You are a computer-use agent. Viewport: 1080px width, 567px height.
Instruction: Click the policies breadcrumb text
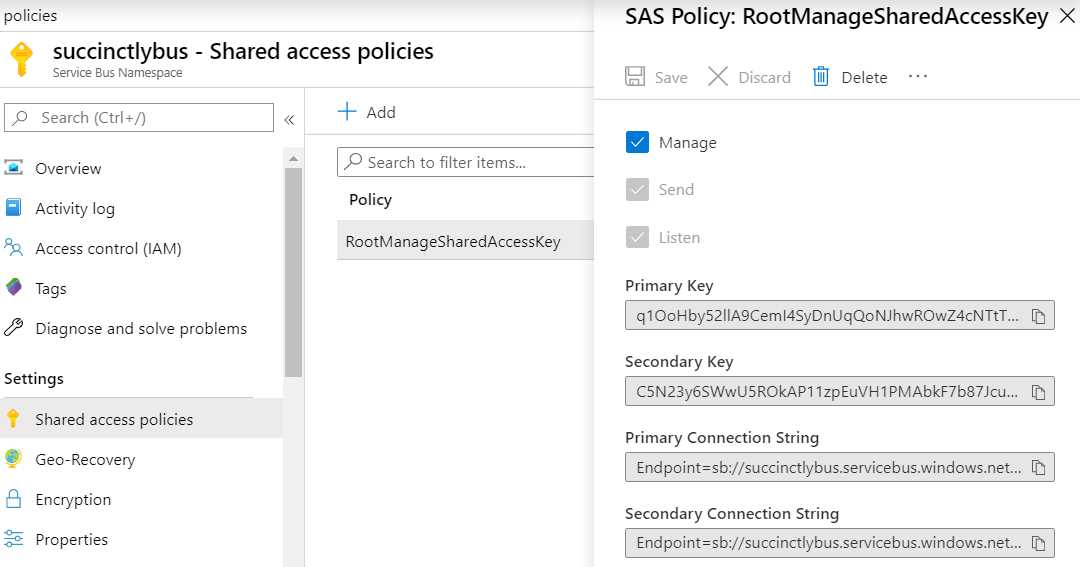point(30,15)
